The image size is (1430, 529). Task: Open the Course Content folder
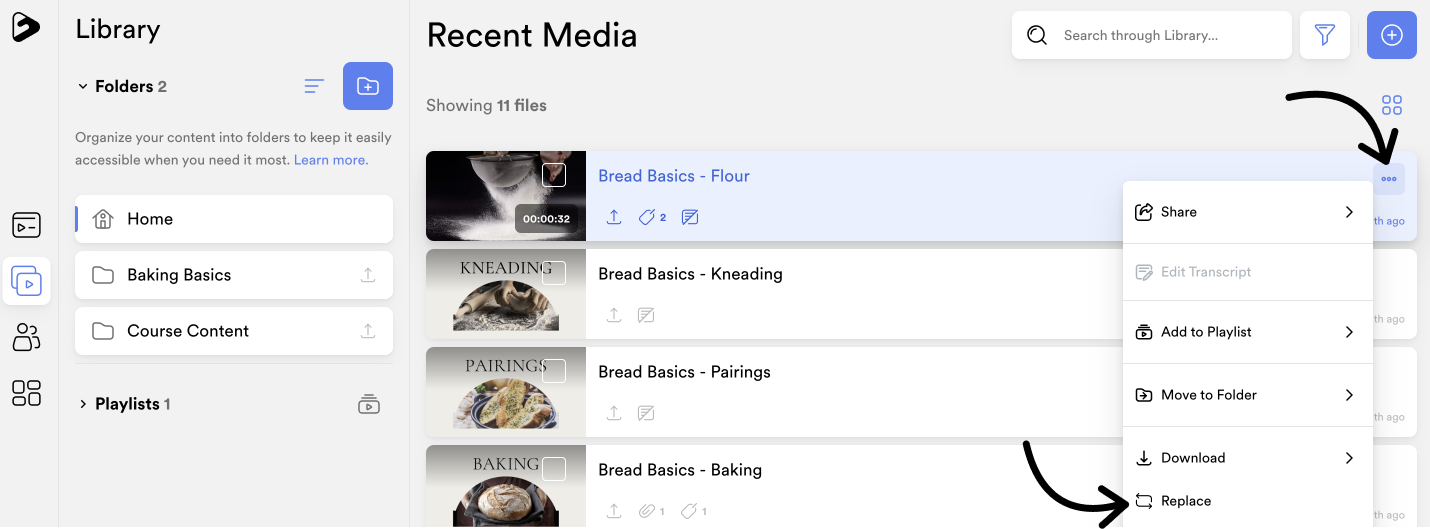234,331
